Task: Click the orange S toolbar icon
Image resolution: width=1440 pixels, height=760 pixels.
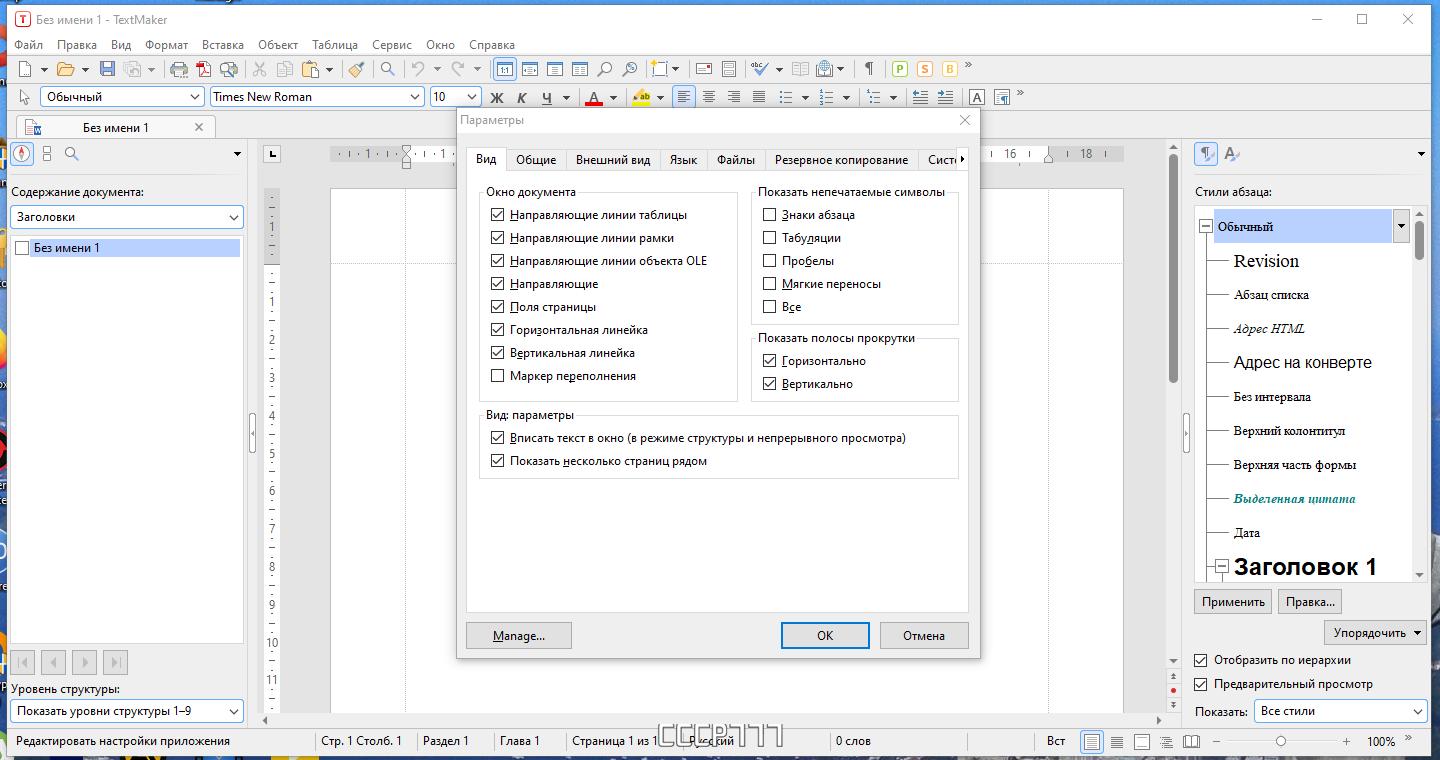Action: tap(925, 69)
